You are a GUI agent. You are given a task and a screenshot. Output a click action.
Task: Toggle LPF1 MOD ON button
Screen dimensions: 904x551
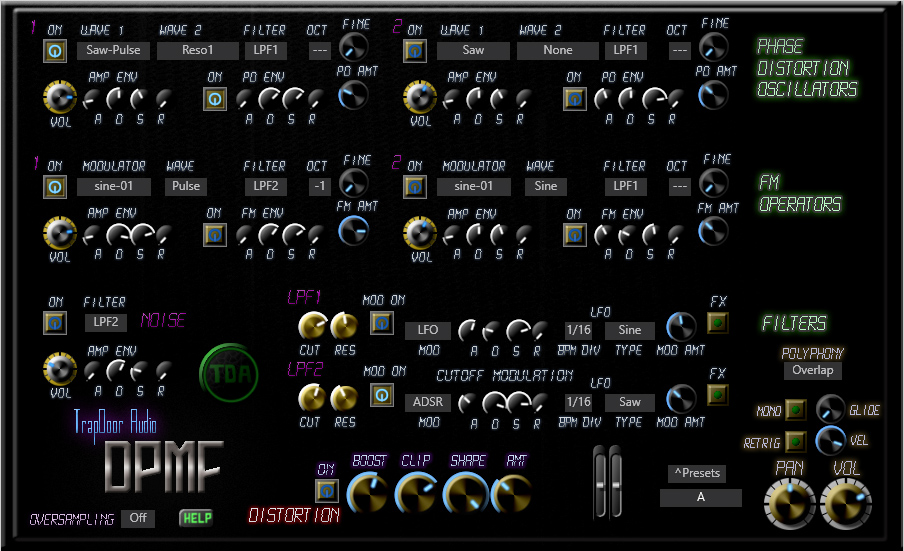pyautogui.click(x=382, y=323)
